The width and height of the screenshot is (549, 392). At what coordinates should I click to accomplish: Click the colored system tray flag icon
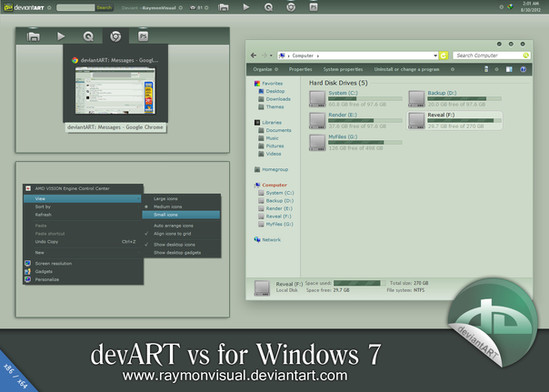(510, 7)
